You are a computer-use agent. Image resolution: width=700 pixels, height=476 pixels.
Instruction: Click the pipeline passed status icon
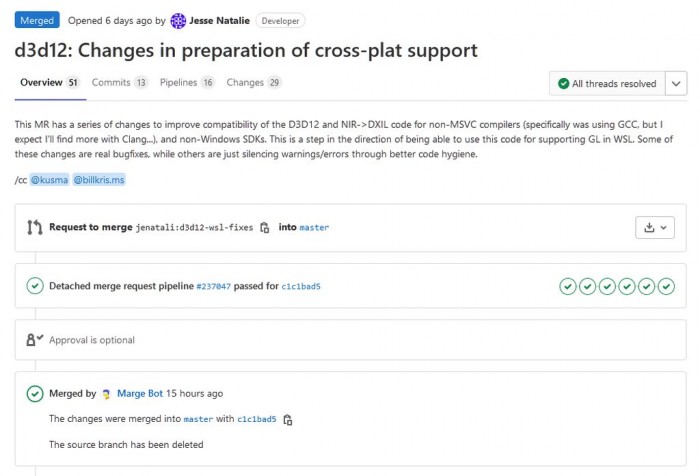(x=35, y=286)
